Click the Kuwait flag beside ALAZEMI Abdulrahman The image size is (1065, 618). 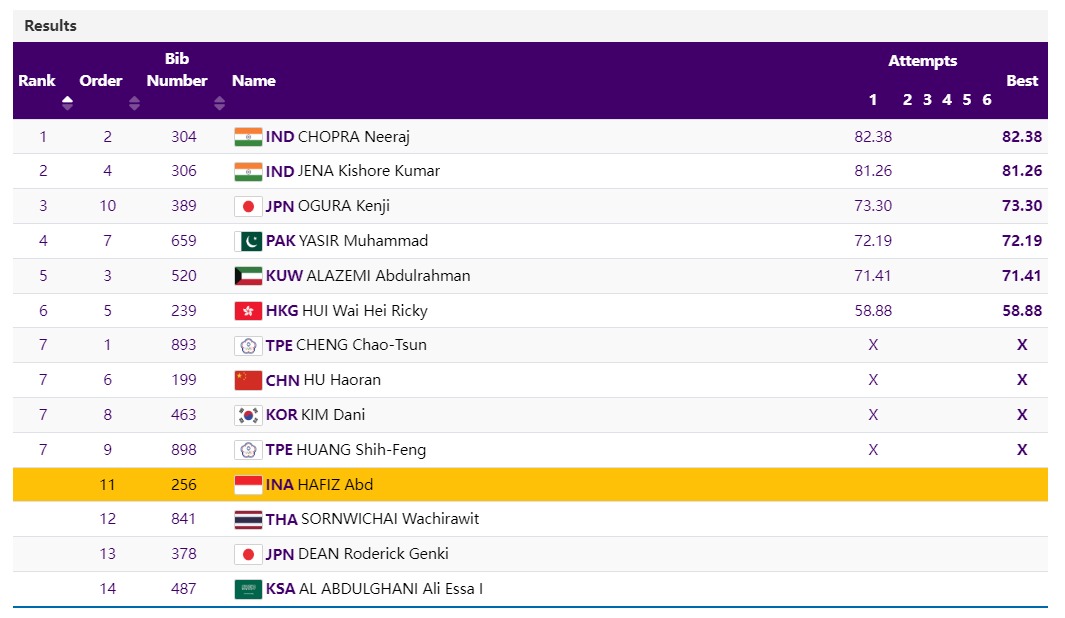click(x=247, y=276)
